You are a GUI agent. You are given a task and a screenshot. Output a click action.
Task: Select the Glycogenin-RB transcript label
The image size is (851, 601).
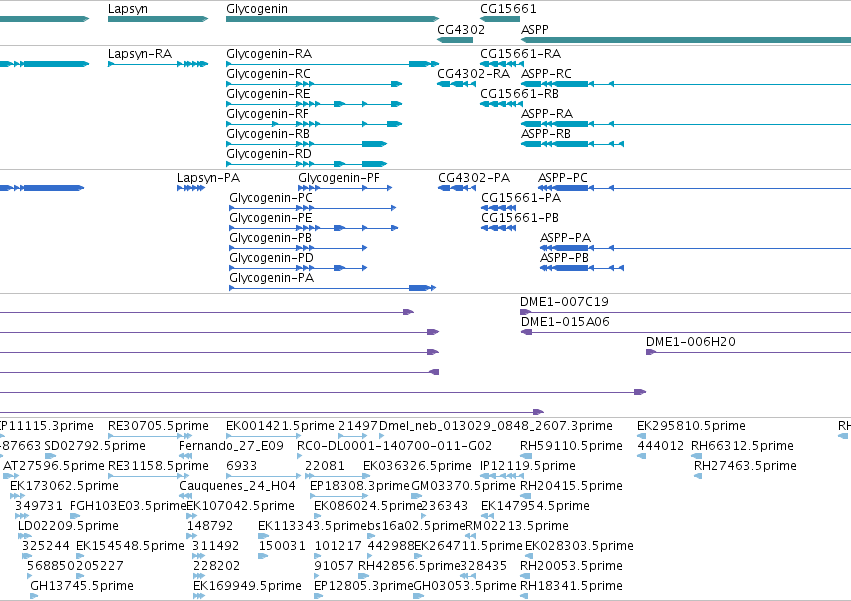point(268,134)
